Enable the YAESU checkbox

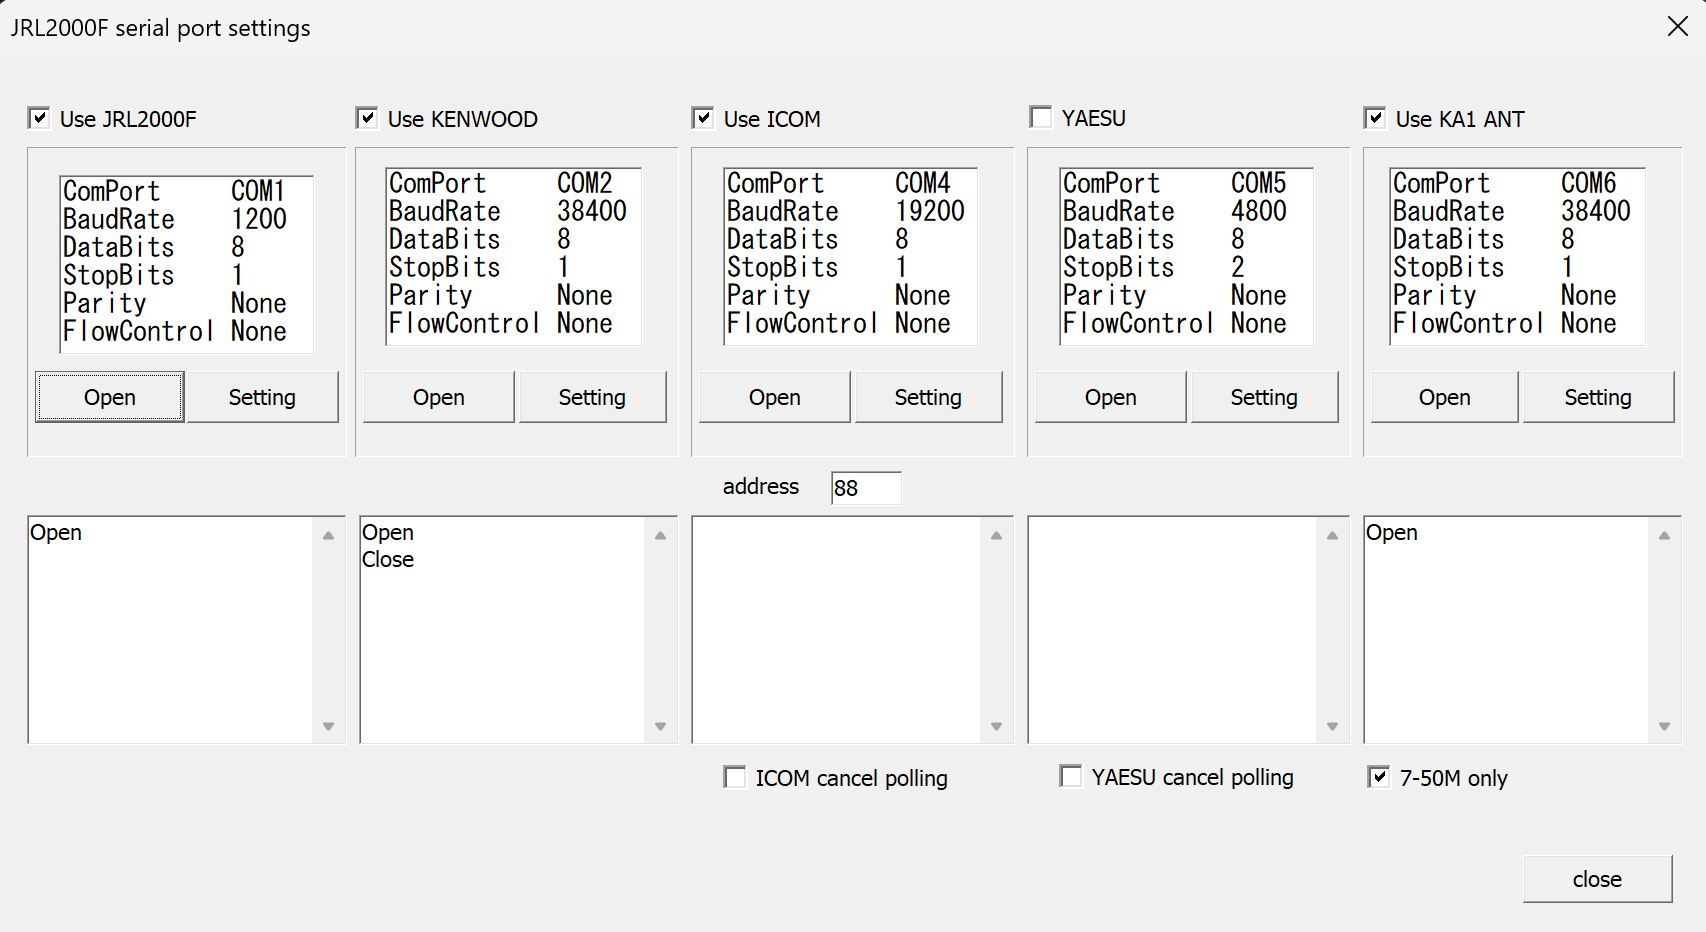tap(1041, 118)
